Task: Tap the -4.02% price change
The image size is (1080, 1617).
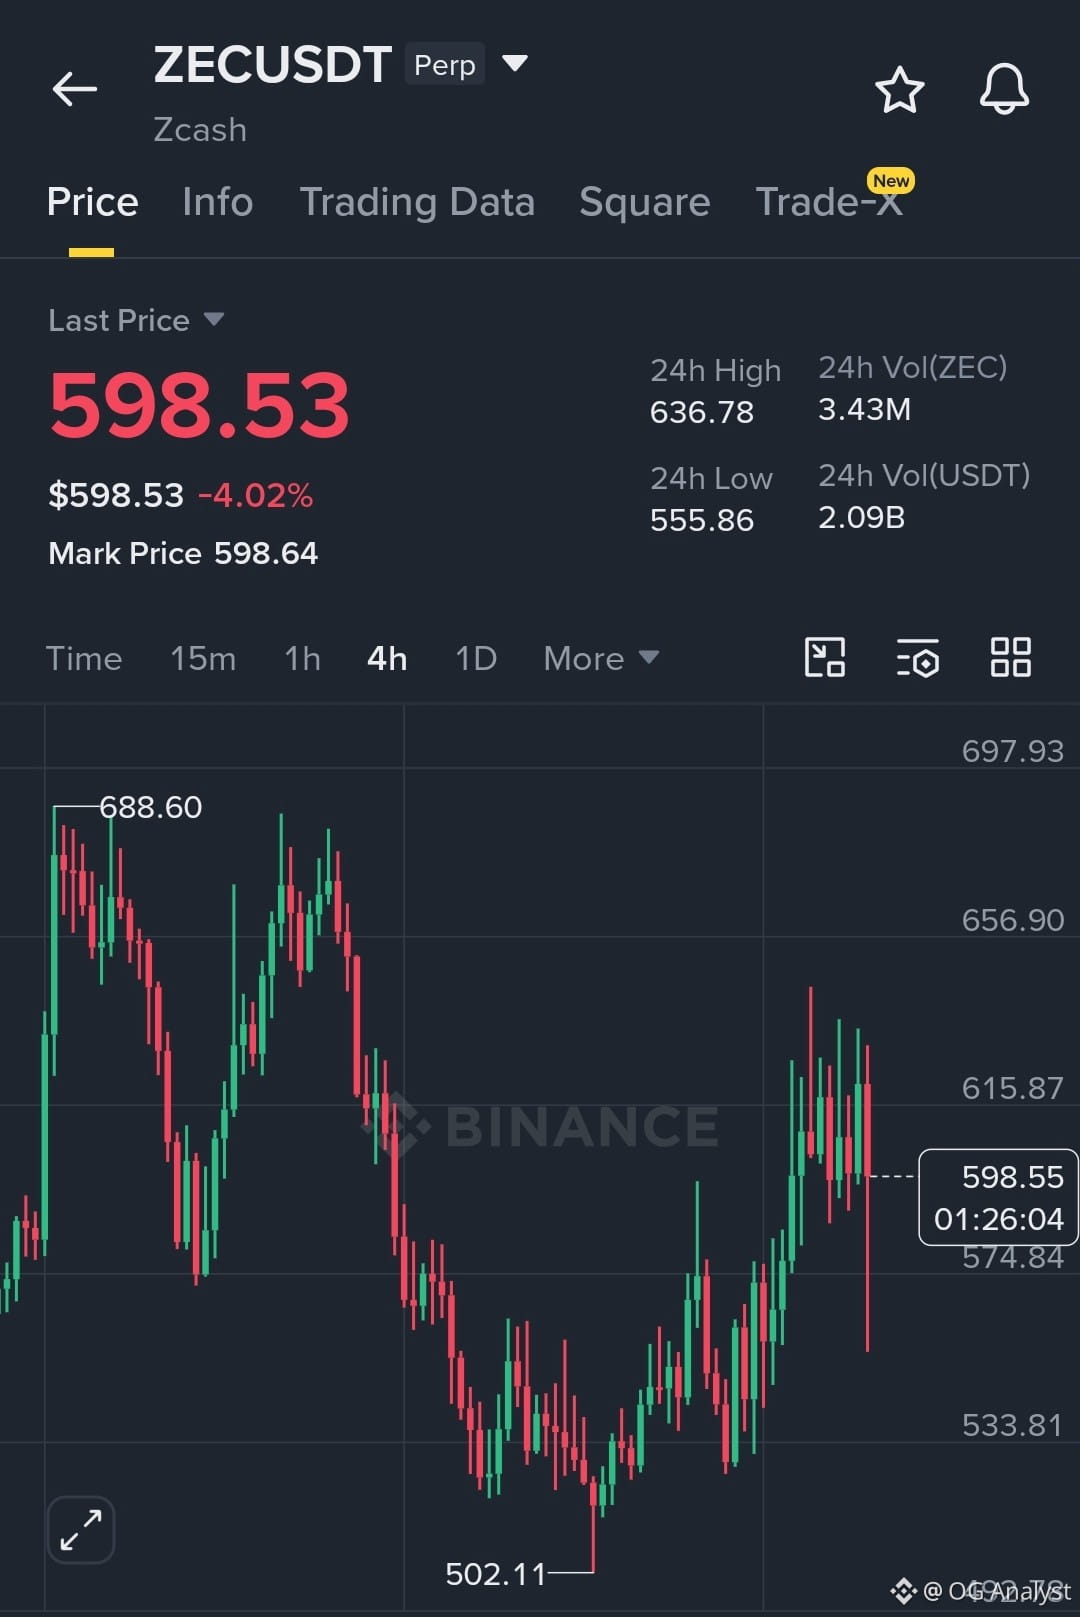Action: tap(256, 495)
